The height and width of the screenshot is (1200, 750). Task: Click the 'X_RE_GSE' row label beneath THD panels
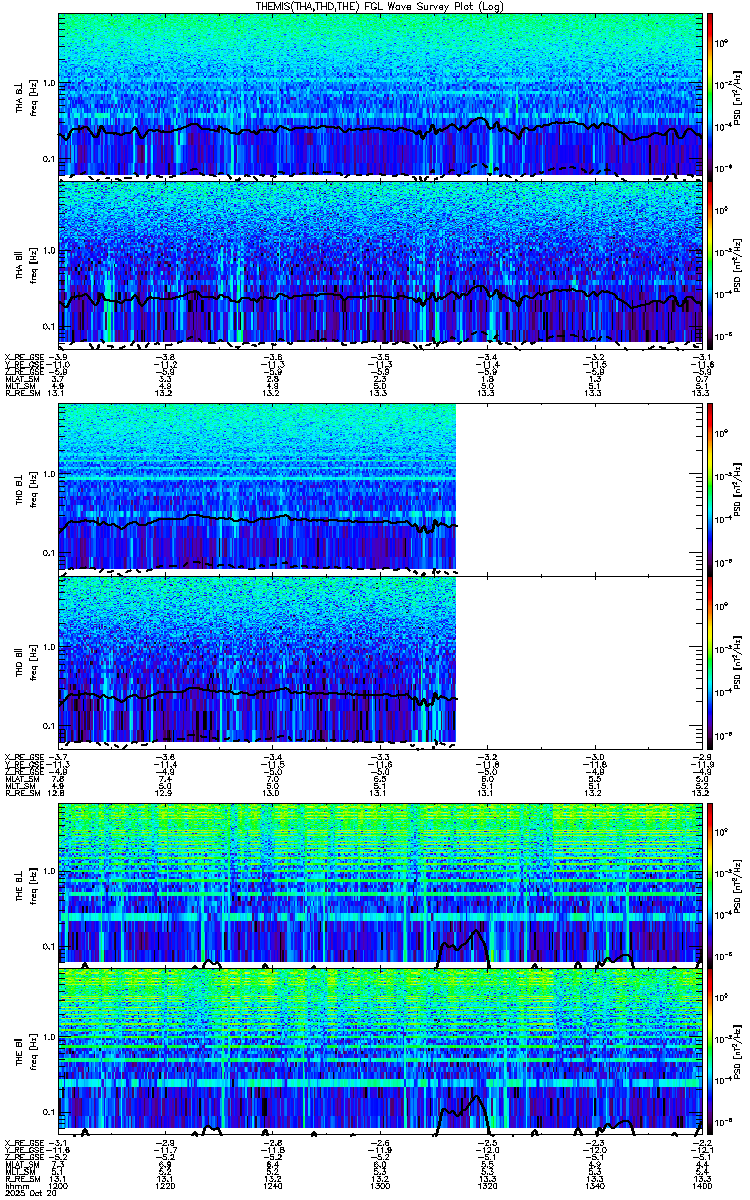[x=25, y=756]
